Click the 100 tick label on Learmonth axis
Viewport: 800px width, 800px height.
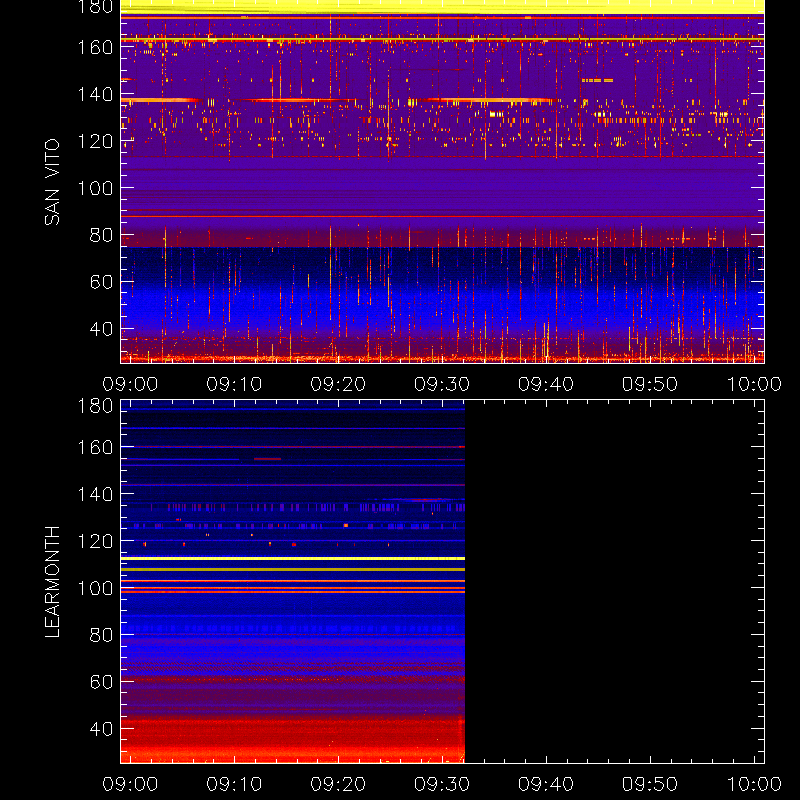[95, 588]
